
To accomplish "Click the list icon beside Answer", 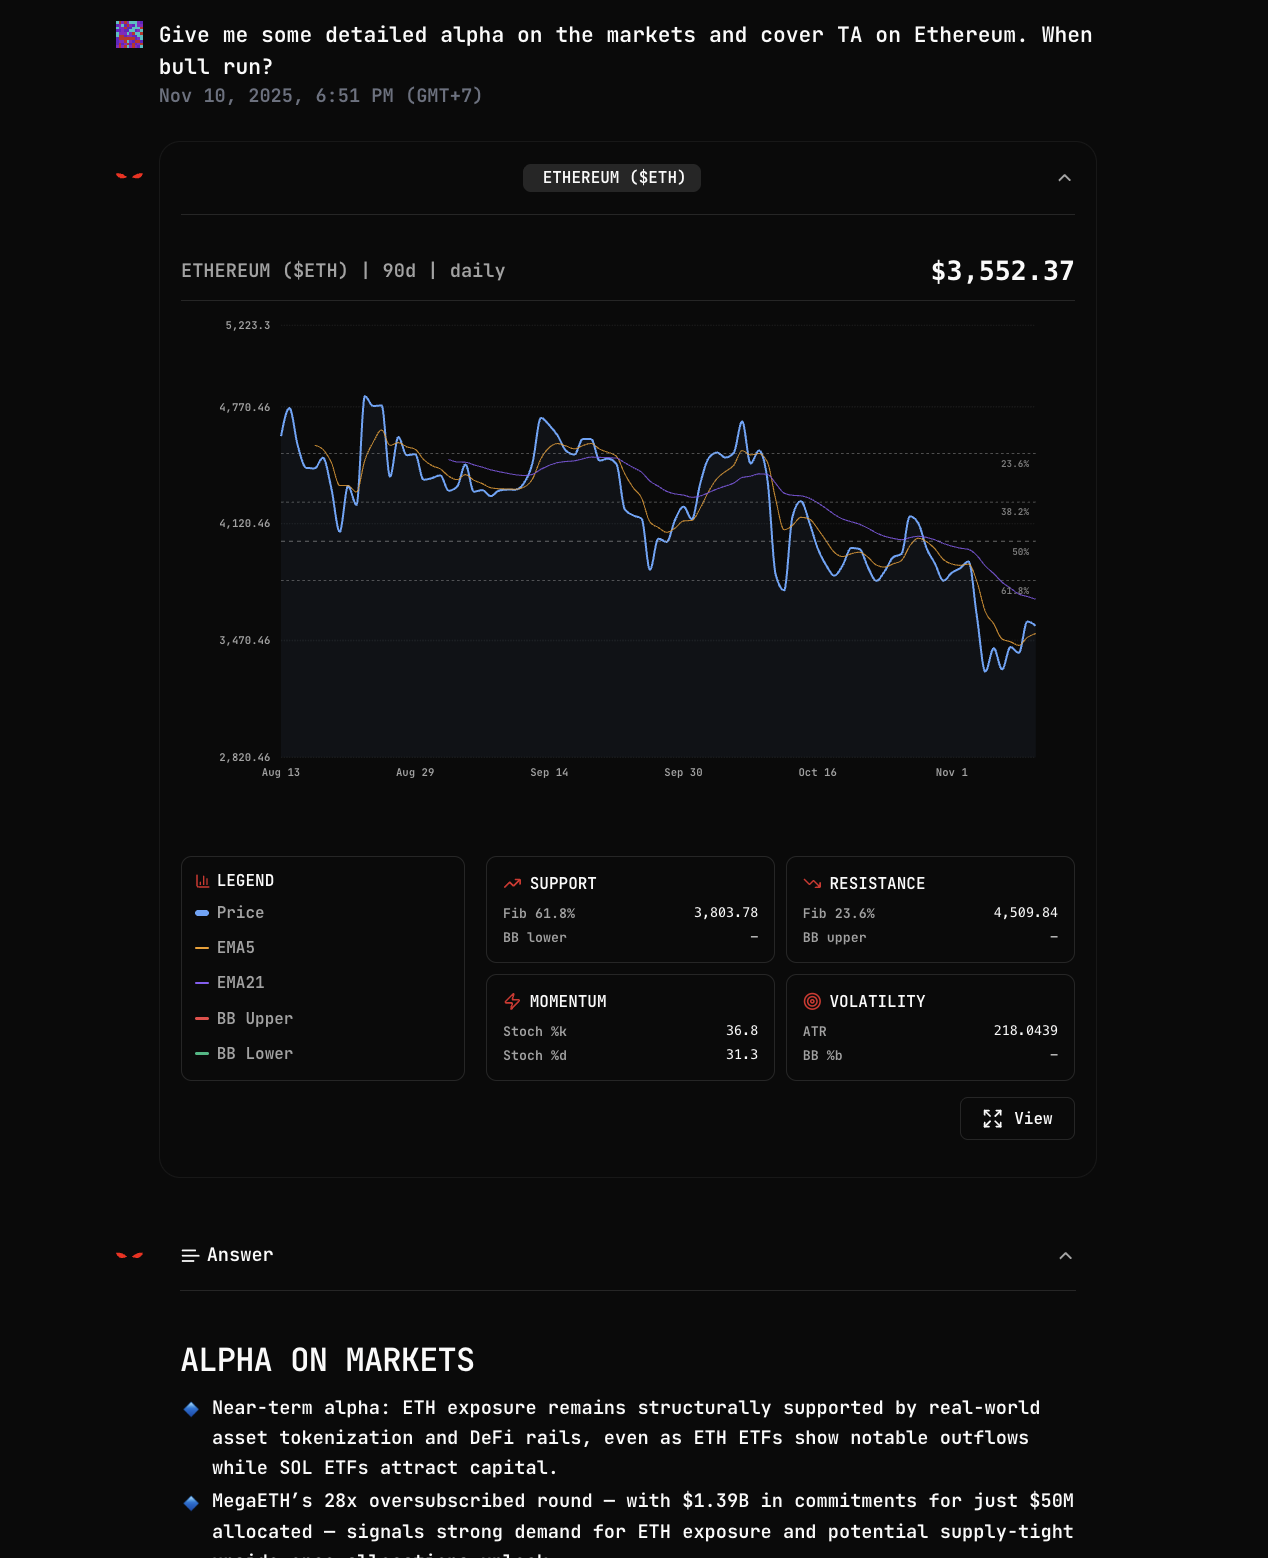I will [x=190, y=1255].
